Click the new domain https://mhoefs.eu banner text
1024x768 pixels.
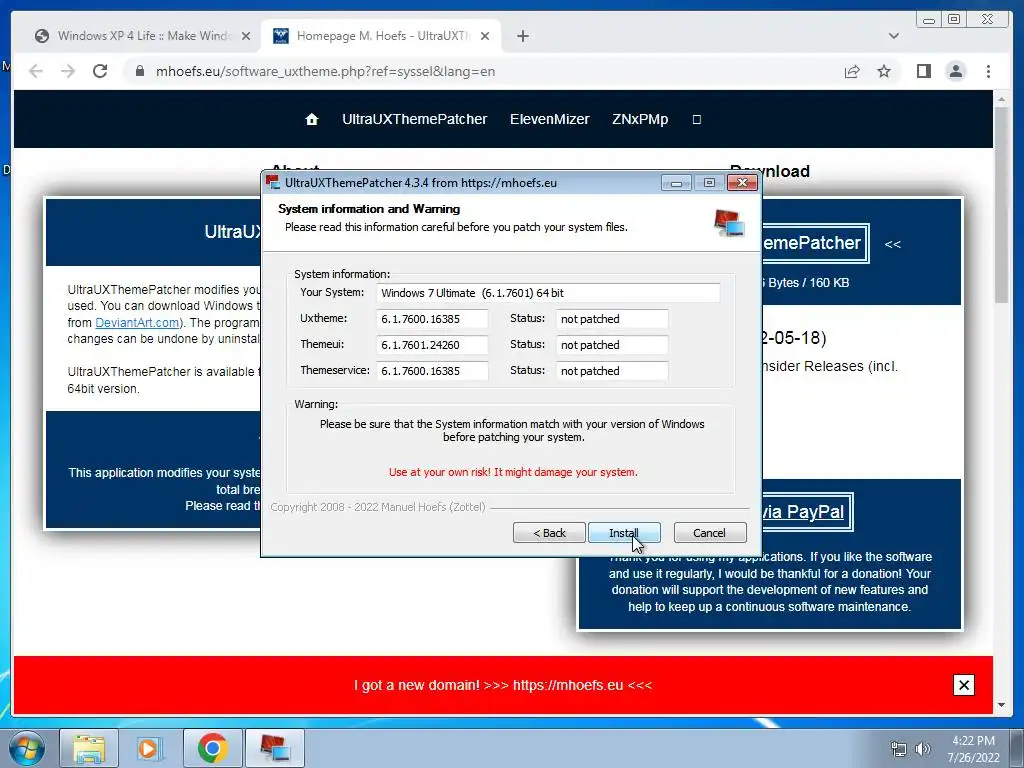pyautogui.click(x=503, y=685)
